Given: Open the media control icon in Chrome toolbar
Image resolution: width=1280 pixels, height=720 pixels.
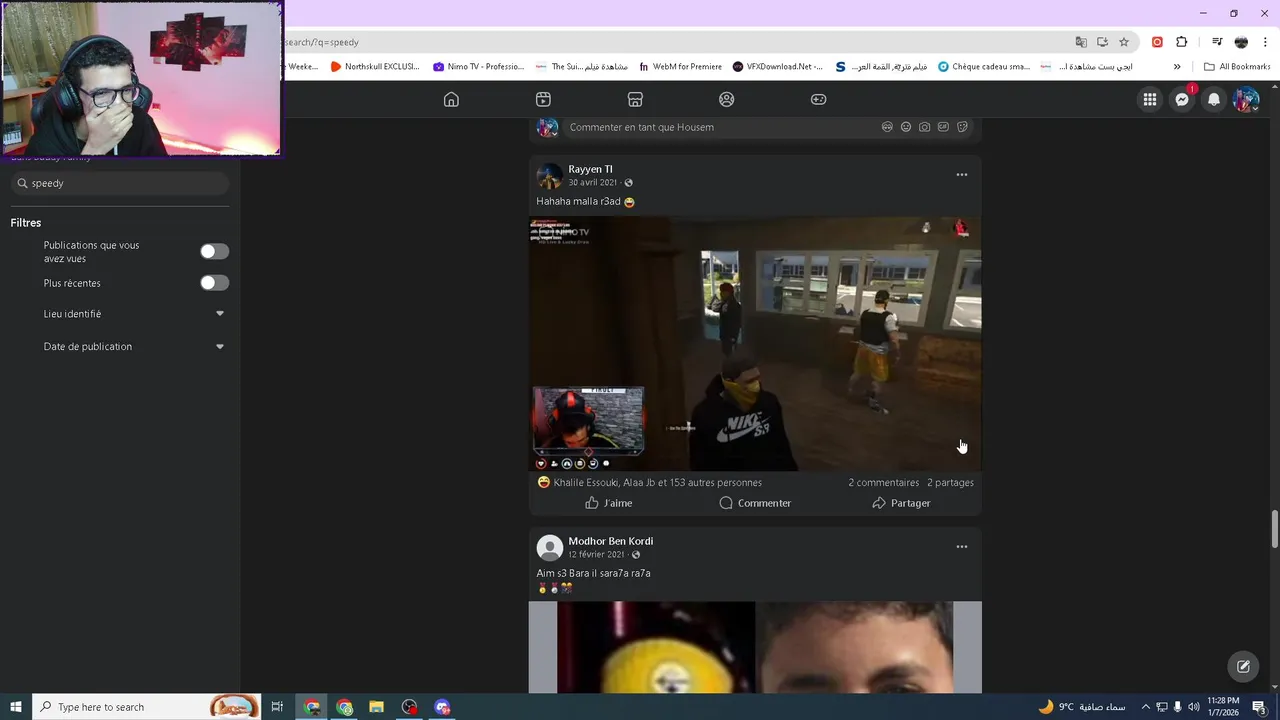Looking at the screenshot, I should (x=1217, y=42).
